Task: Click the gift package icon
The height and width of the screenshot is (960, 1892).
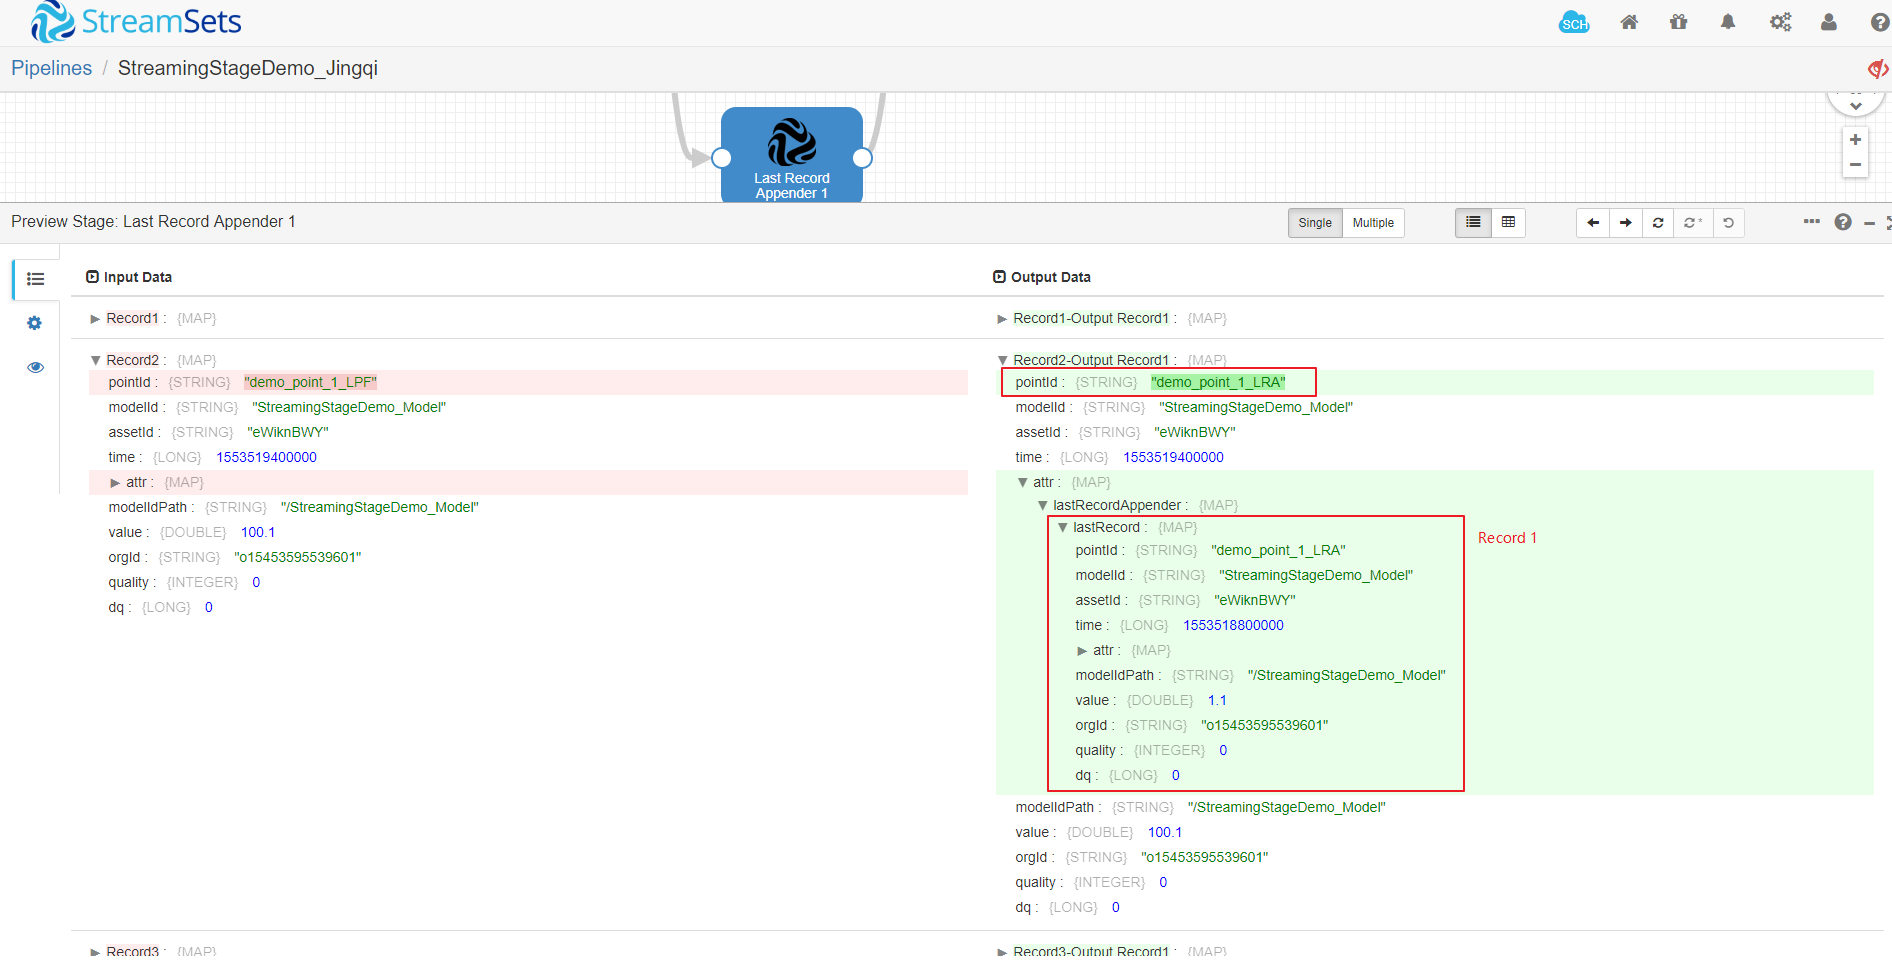Action: coord(1678,22)
